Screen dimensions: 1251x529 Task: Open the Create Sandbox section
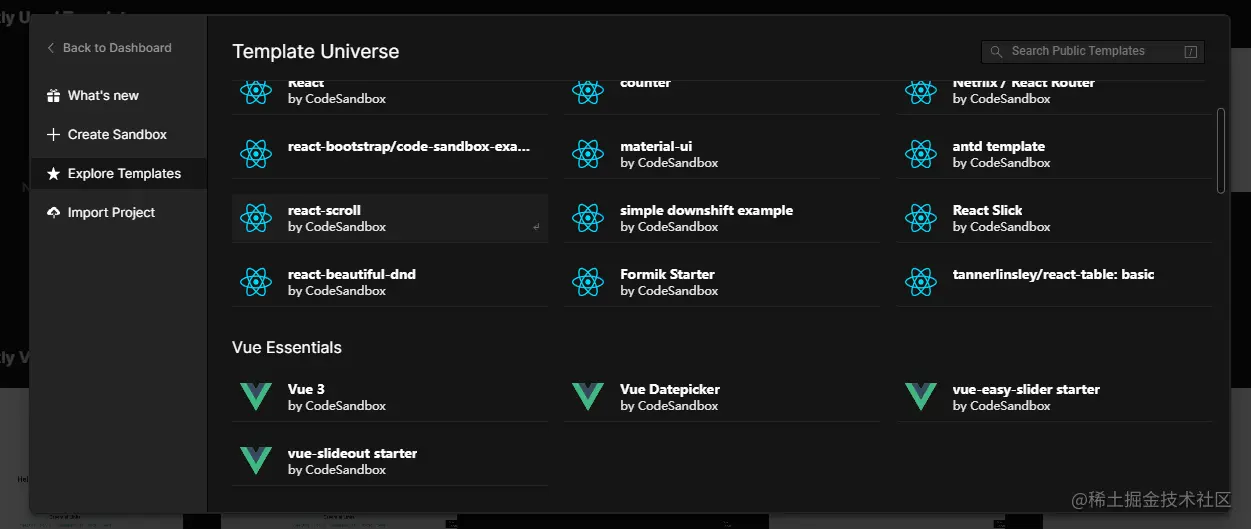pos(119,135)
